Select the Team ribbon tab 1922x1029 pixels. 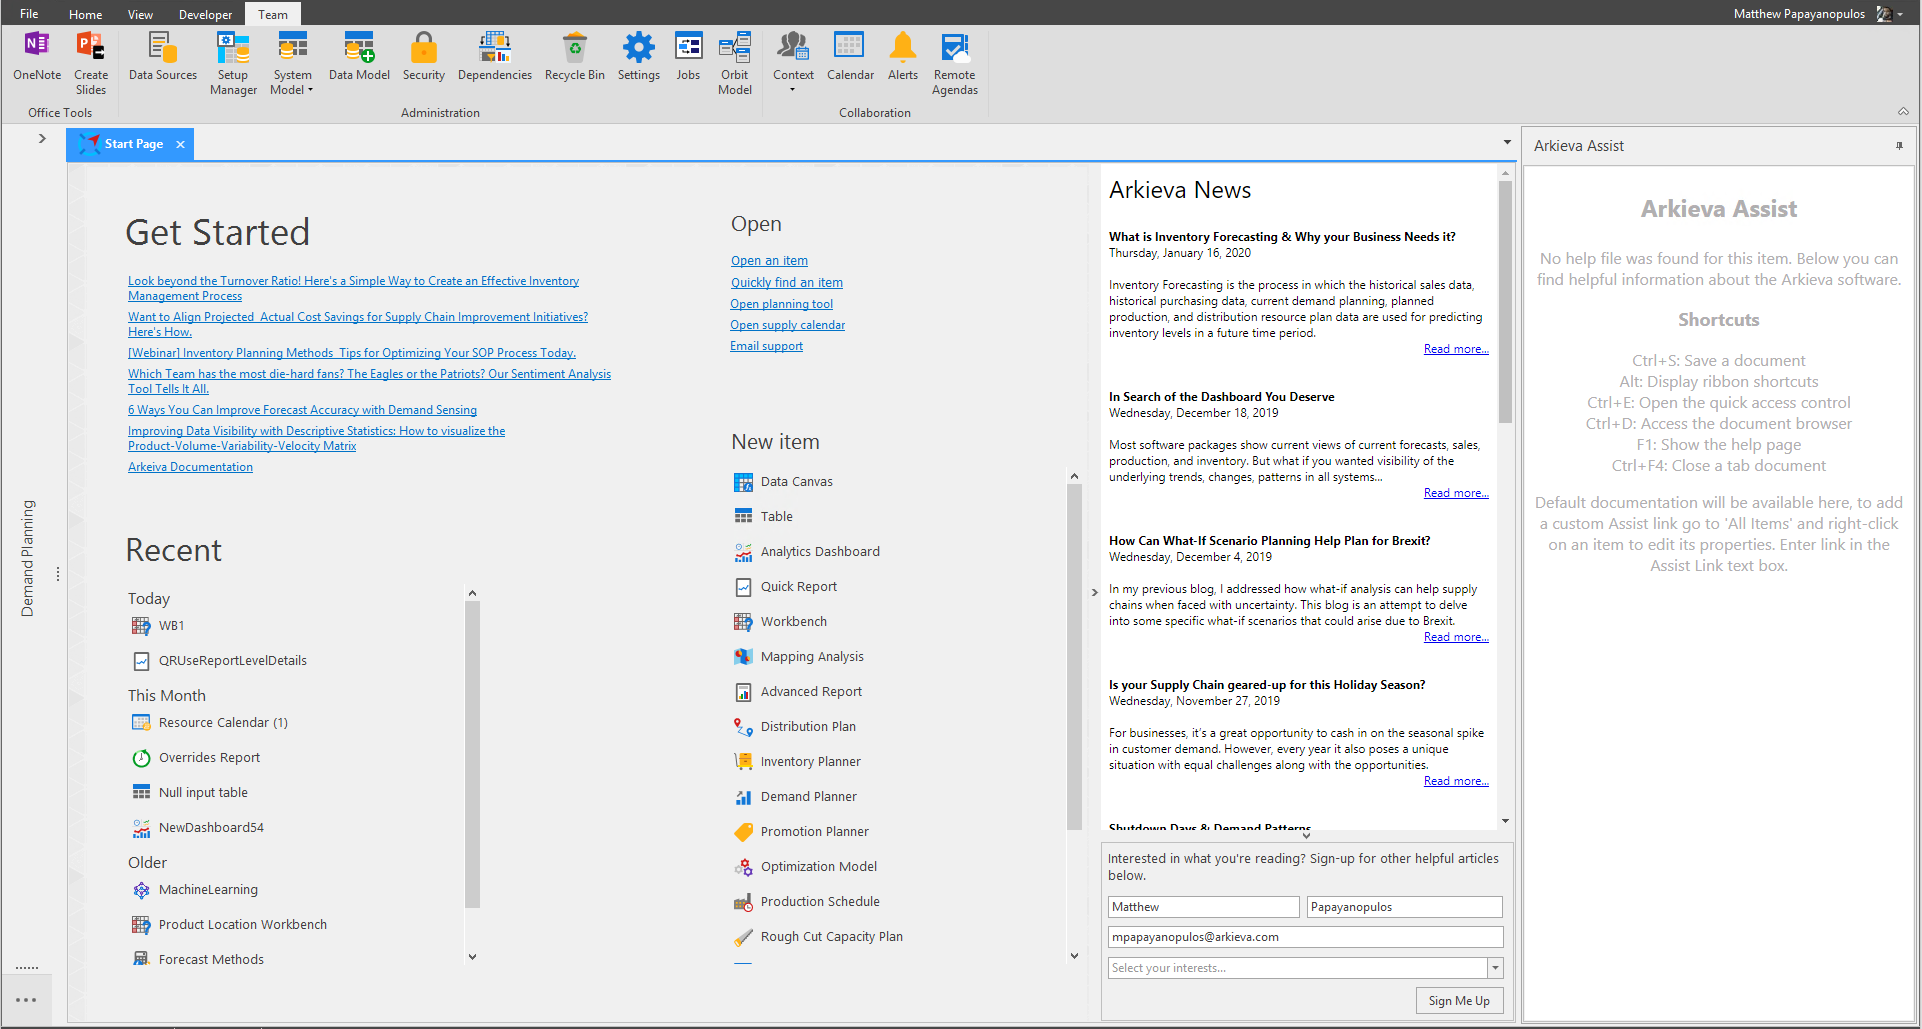[x=273, y=14]
